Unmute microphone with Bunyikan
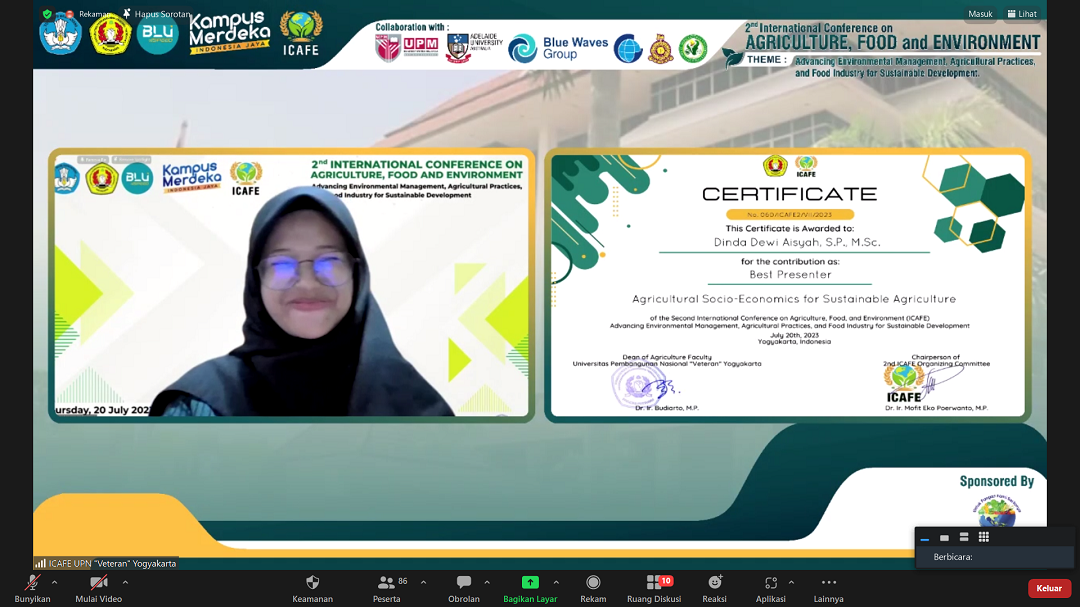 pos(32,589)
